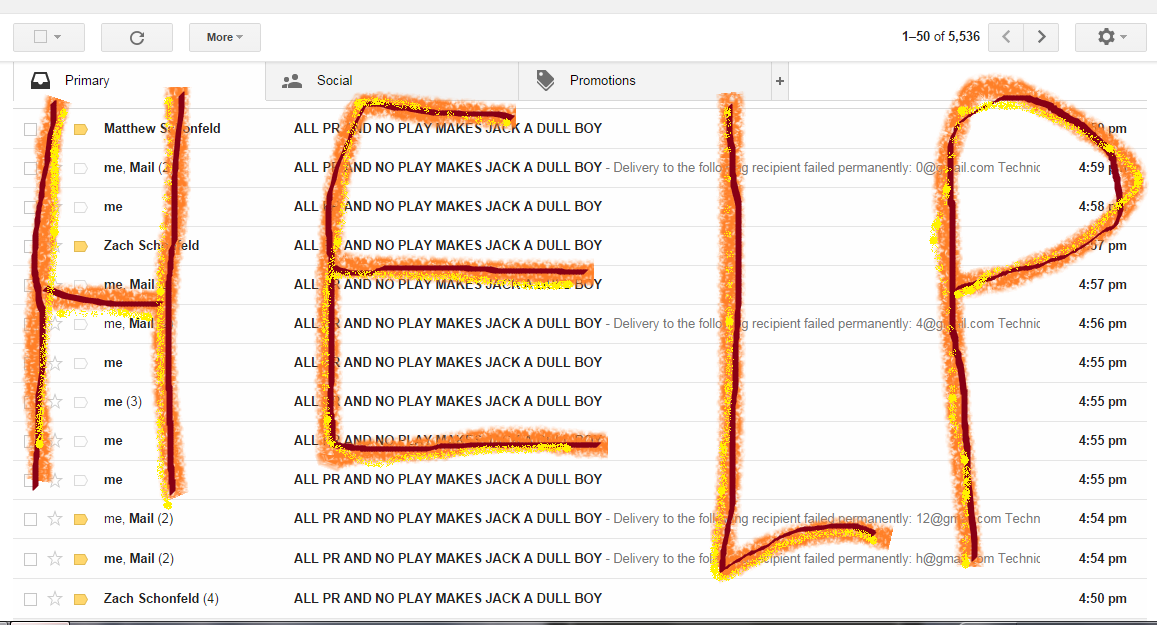The image size is (1157, 625).
Task: Star the Zach Schonfeld (4) email
Action: click(x=55, y=598)
